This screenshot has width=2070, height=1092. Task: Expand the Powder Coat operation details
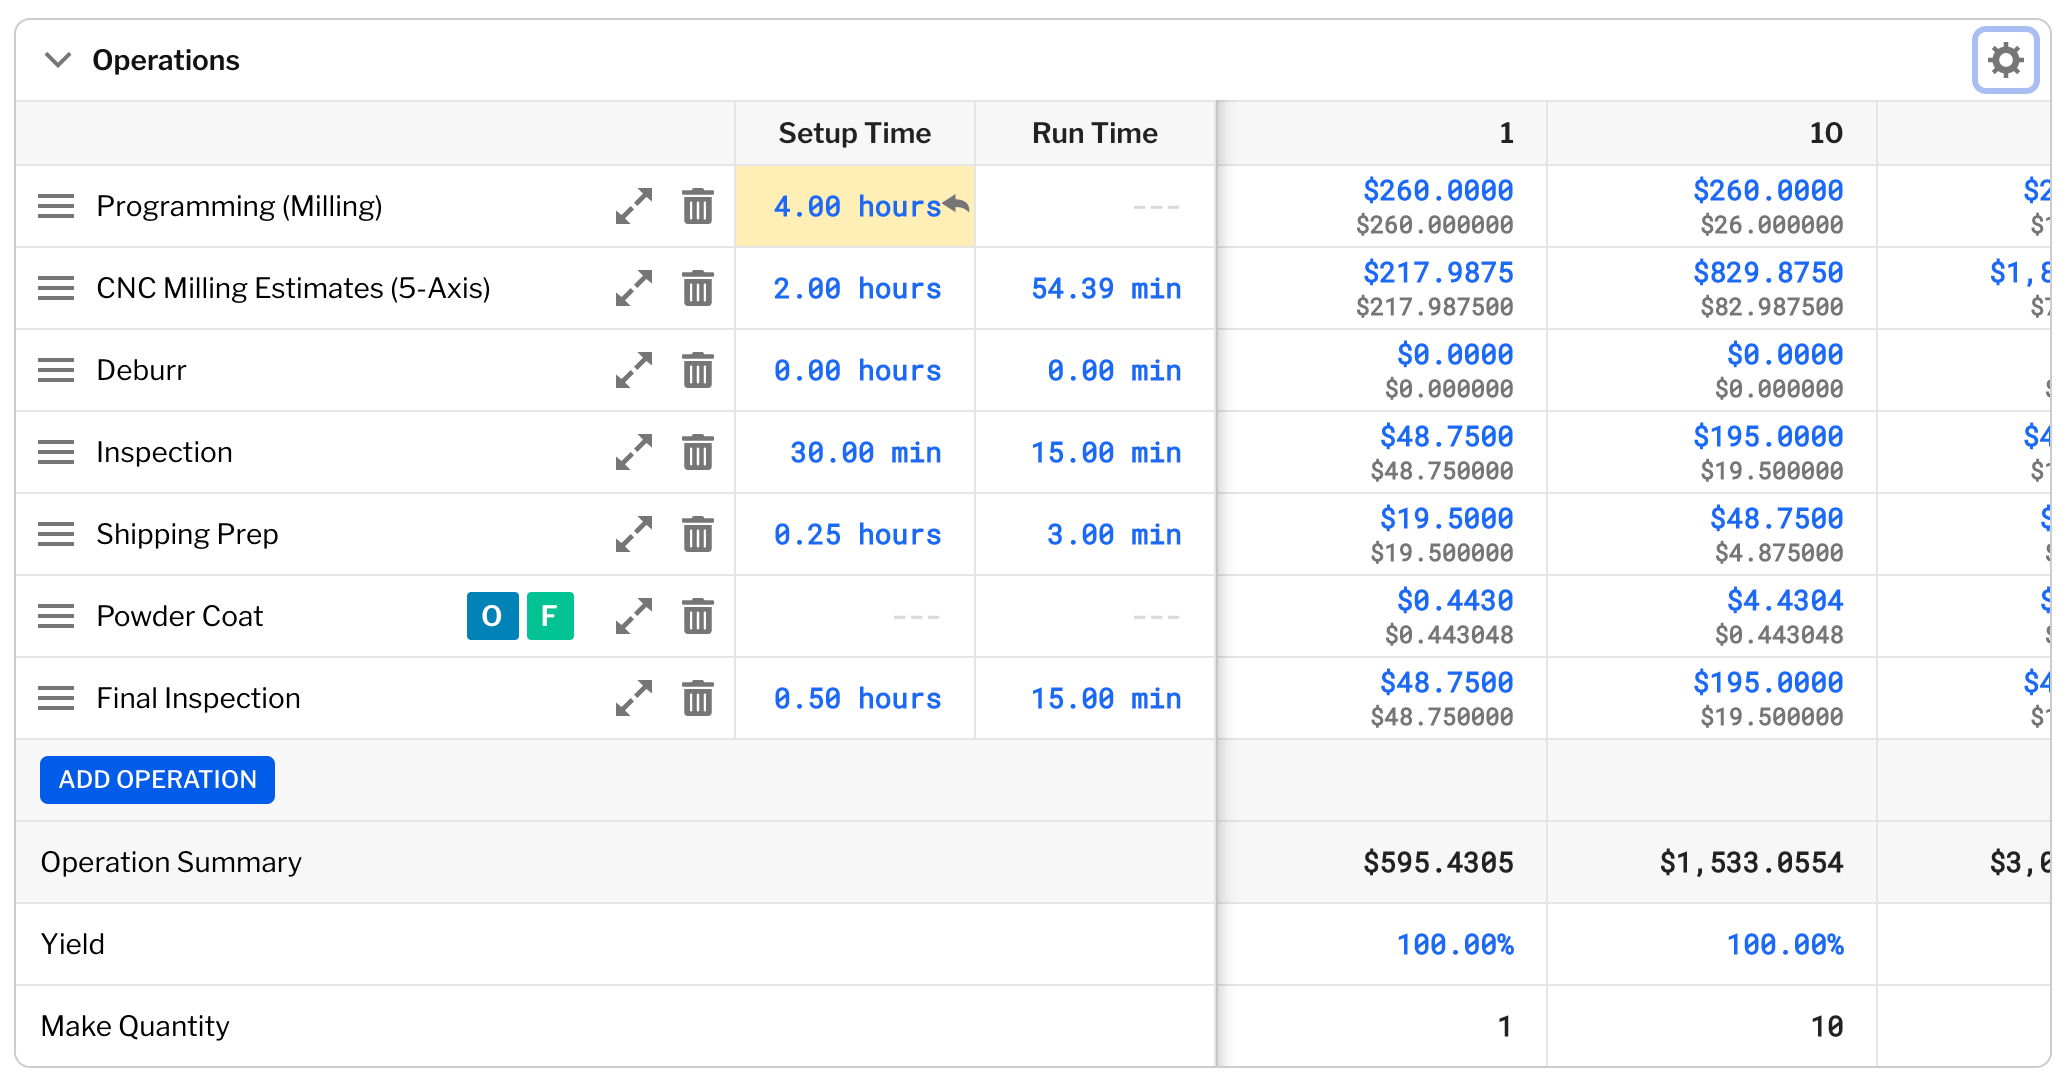(x=633, y=617)
